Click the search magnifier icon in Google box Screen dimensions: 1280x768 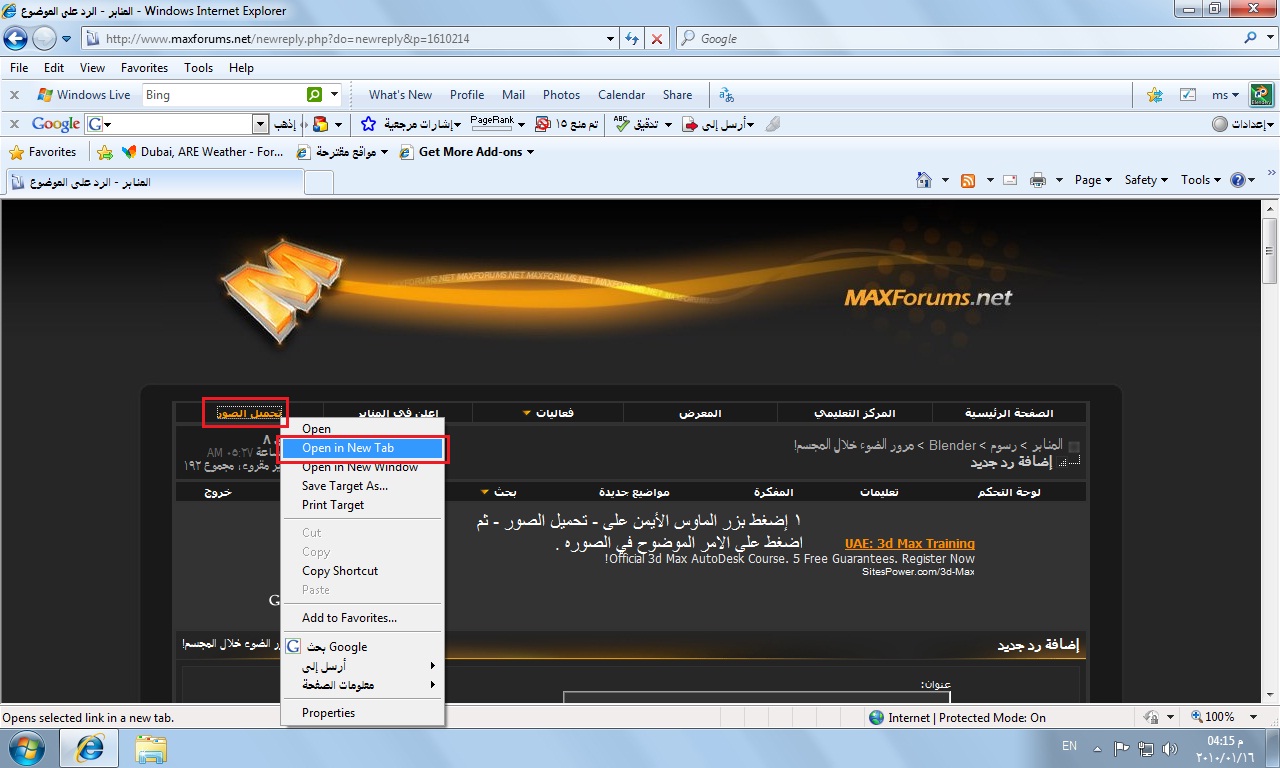(x=1251, y=38)
